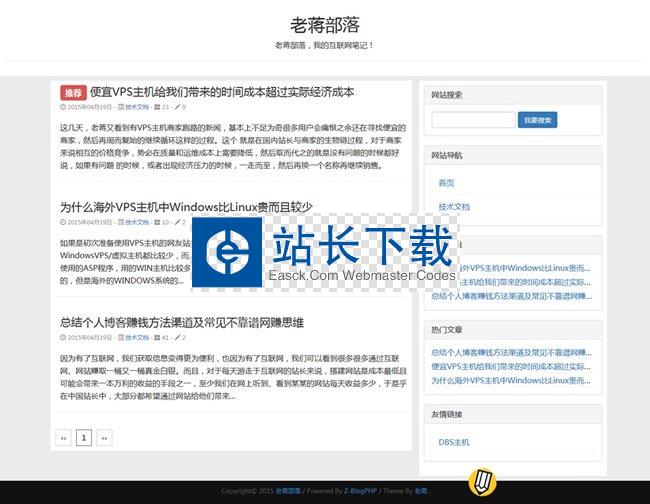Click the category icon on the 便宜VPS主机 post
This screenshot has width=650, height=504.
pyautogui.click(x=121, y=107)
